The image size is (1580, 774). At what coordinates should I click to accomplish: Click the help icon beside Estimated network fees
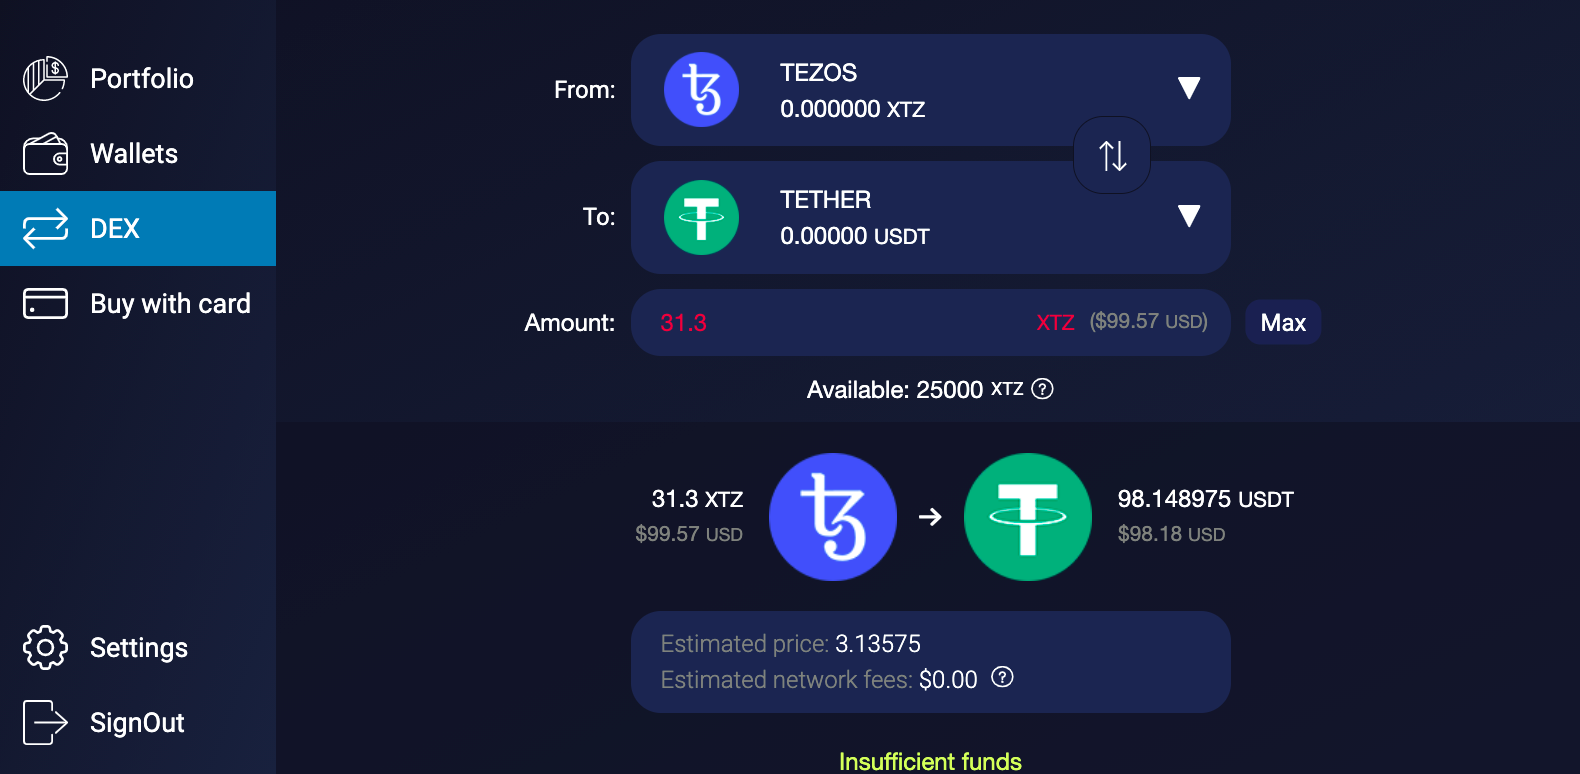pos(1001,678)
